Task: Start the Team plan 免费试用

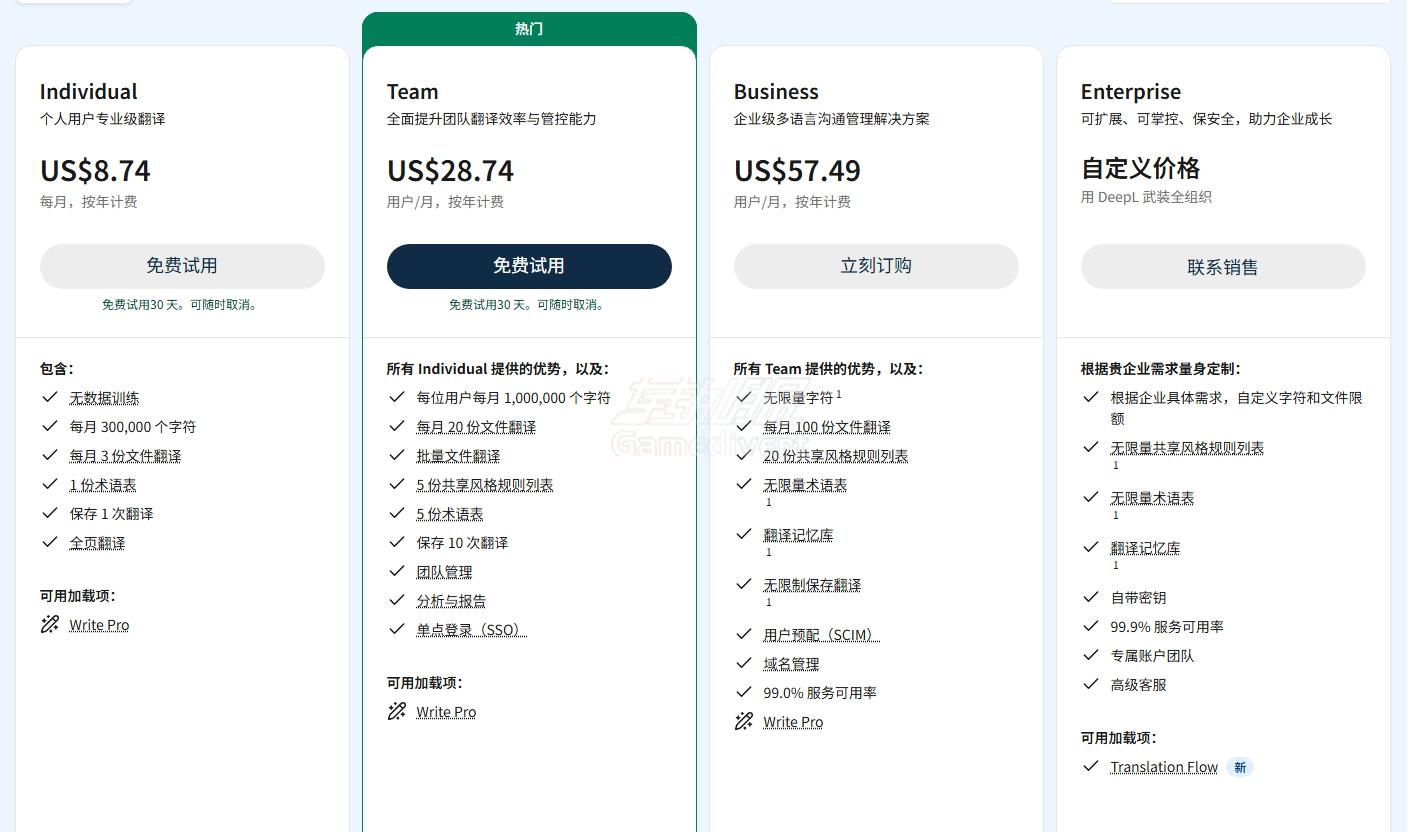Action: 529,266
